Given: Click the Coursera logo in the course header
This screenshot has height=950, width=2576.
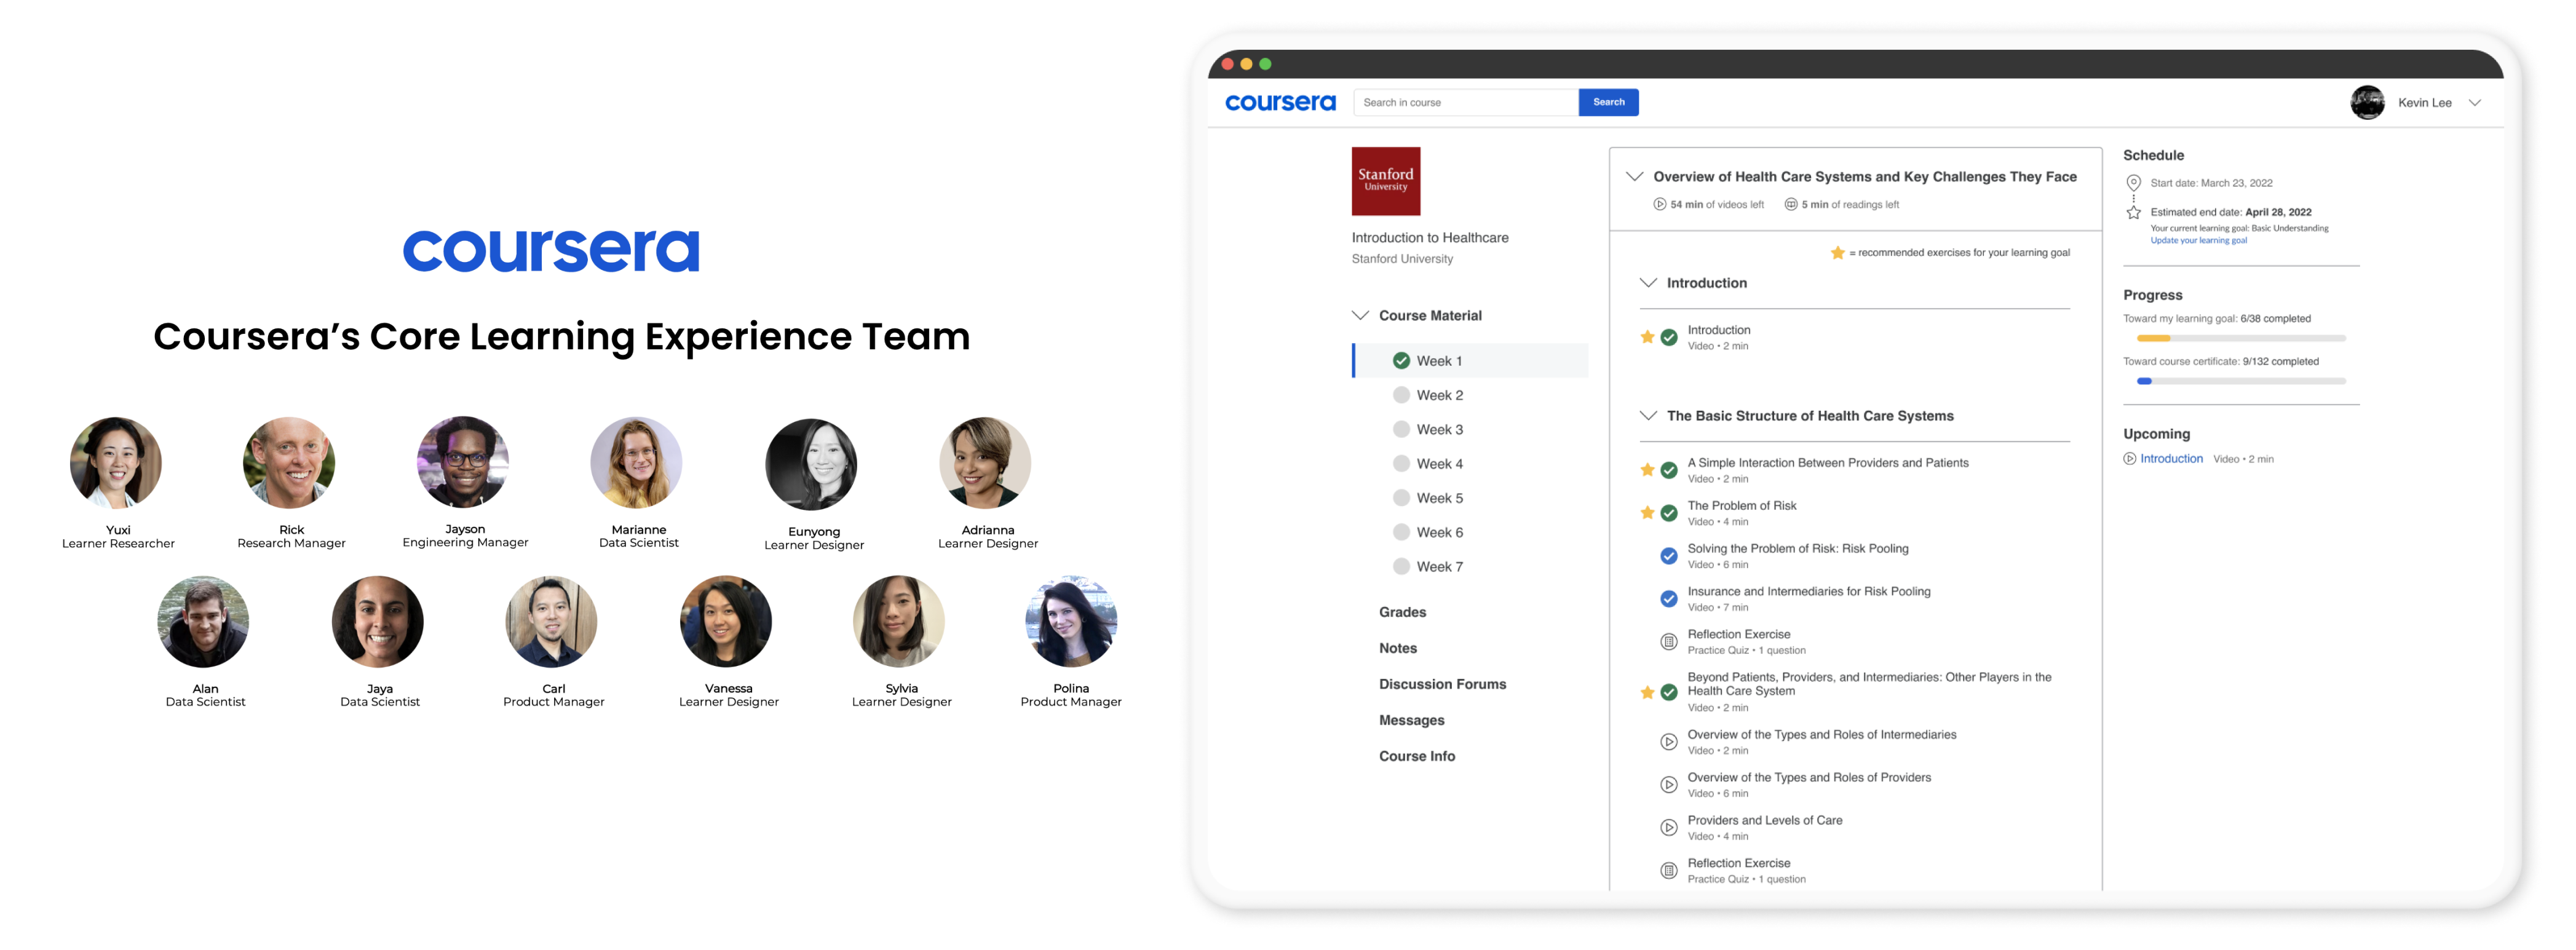Looking at the screenshot, I should point(1280,102).
